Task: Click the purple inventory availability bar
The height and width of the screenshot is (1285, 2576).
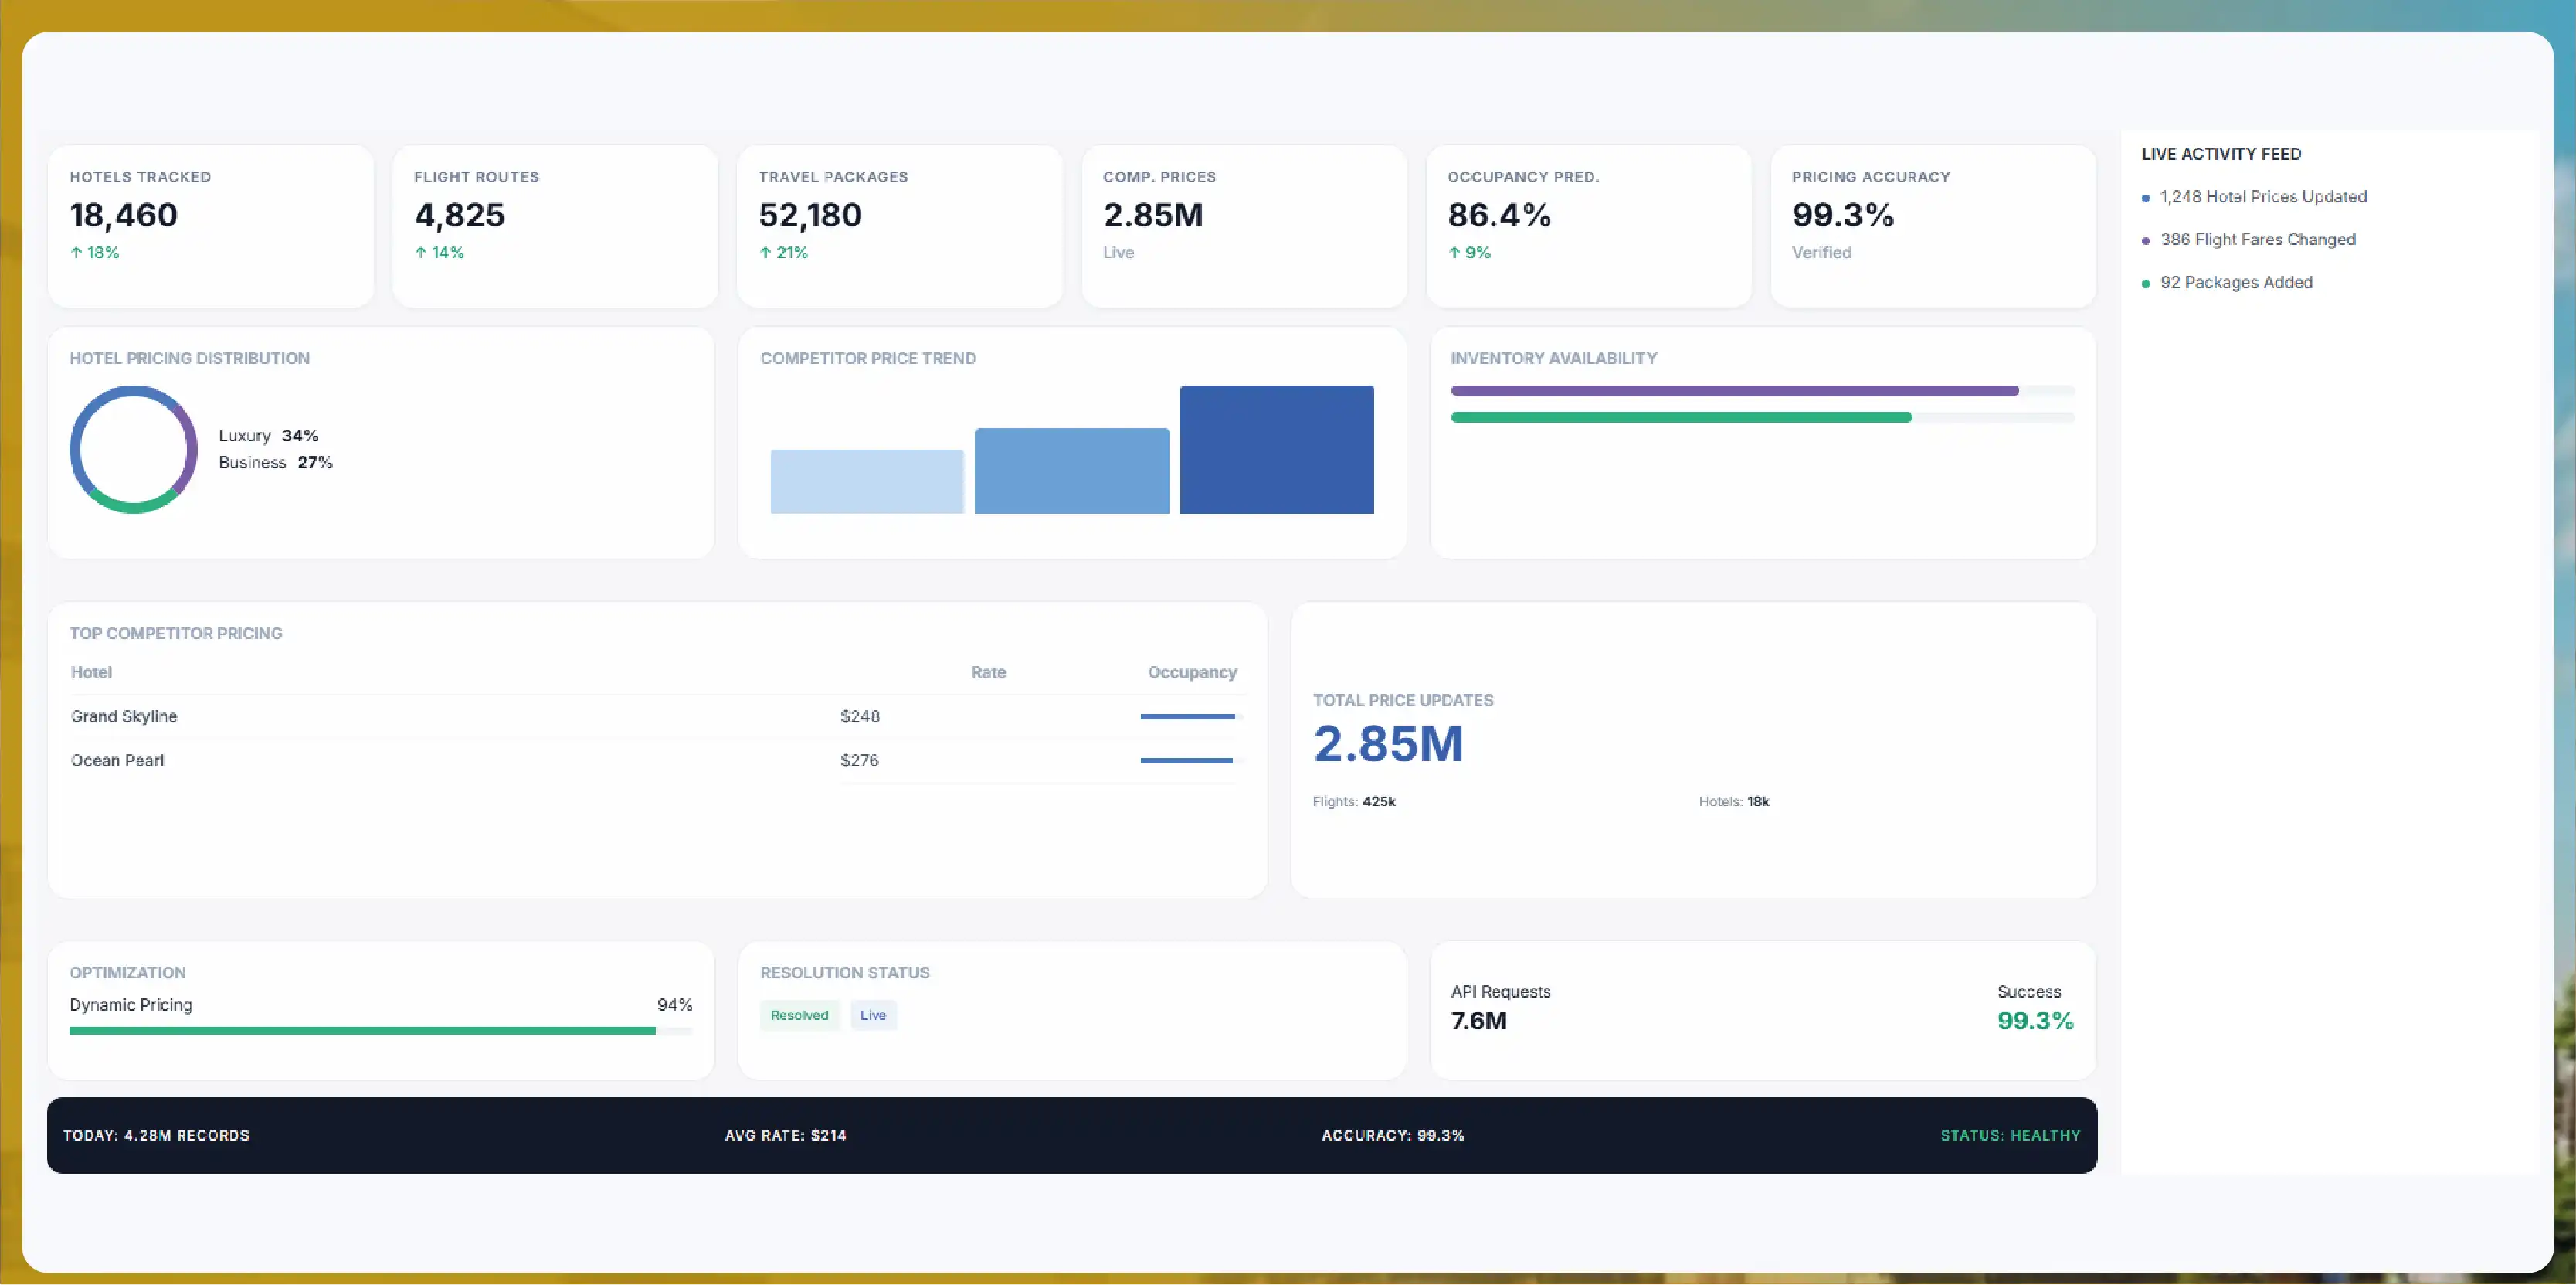Action: coord(1734,391)
